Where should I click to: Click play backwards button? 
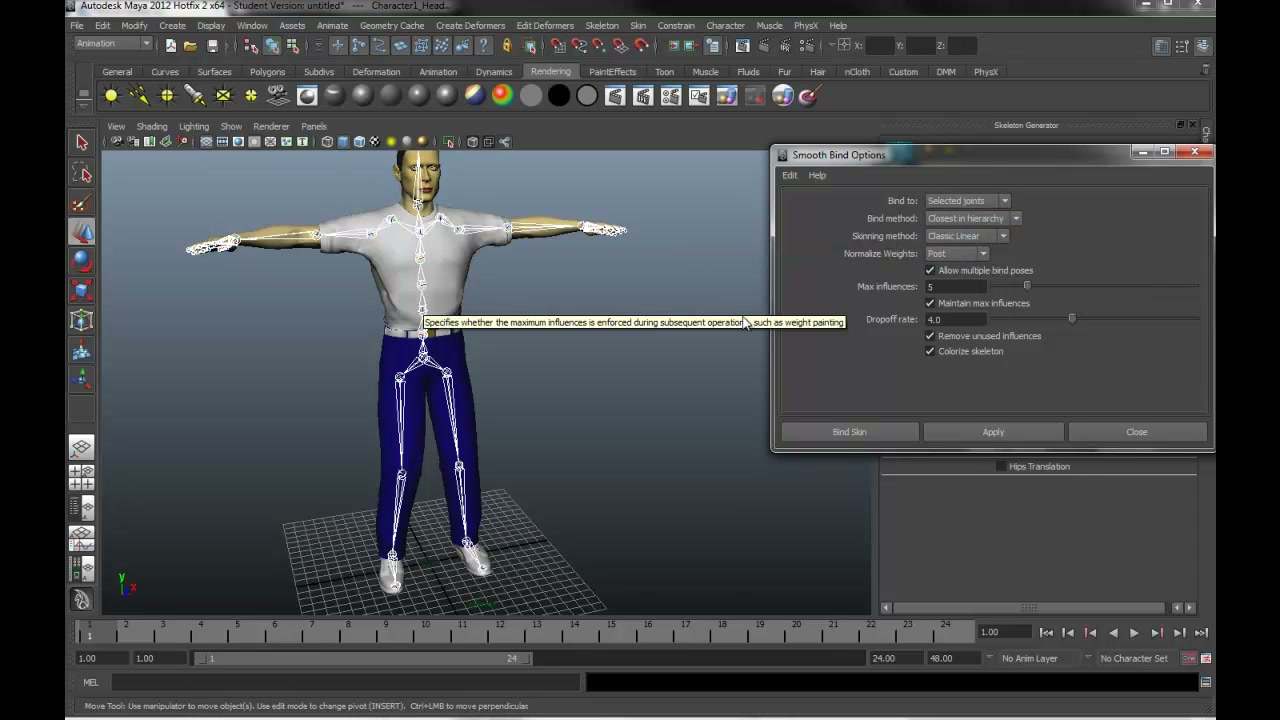coord(1113,633)
